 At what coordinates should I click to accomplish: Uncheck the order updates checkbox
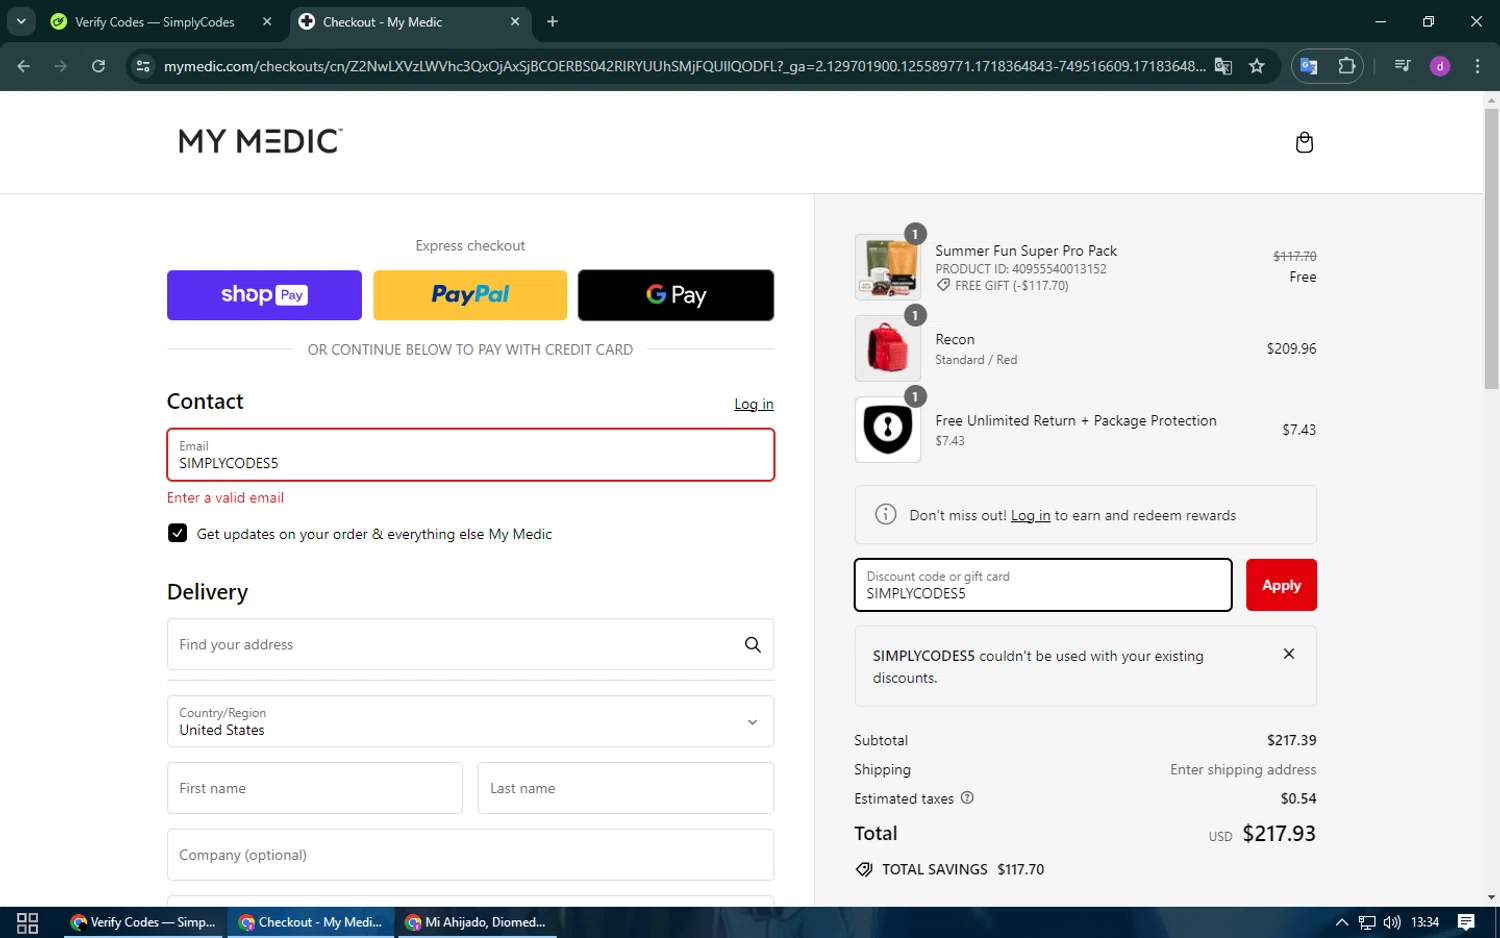point(178,534)
